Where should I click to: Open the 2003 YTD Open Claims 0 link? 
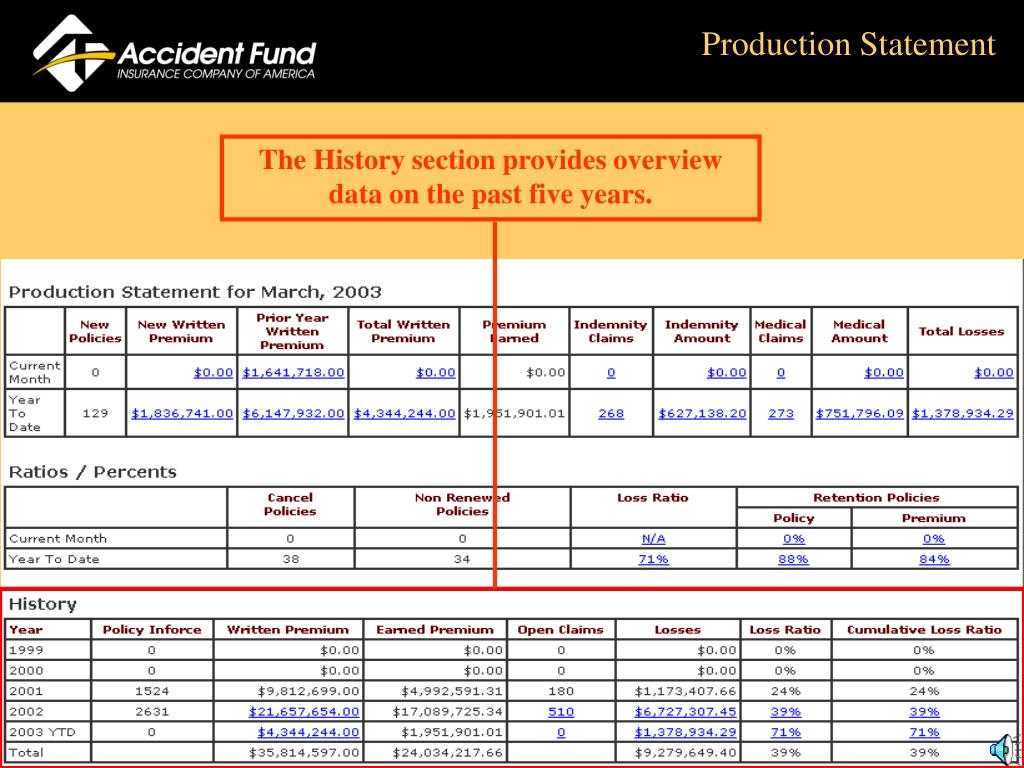(561, 732)
